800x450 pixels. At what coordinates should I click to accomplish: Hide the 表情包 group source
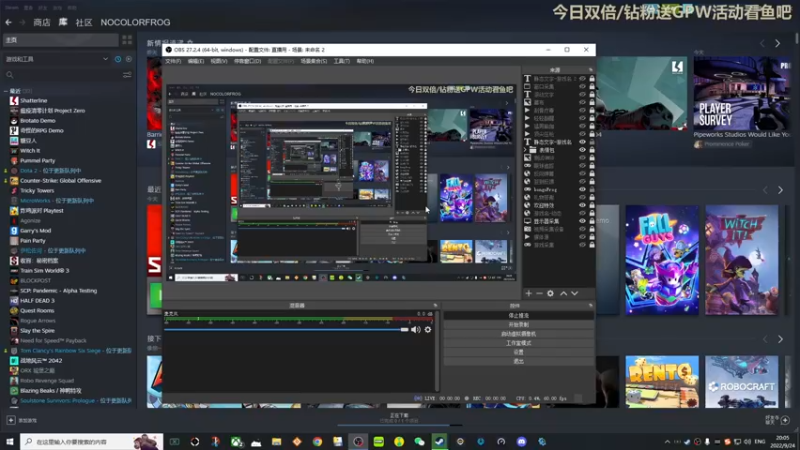(582, 150)
